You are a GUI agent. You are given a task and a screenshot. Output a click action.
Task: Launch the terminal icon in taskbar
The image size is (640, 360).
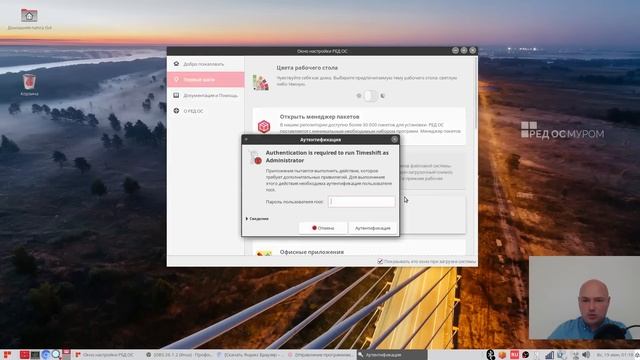[x=35, y=354]
